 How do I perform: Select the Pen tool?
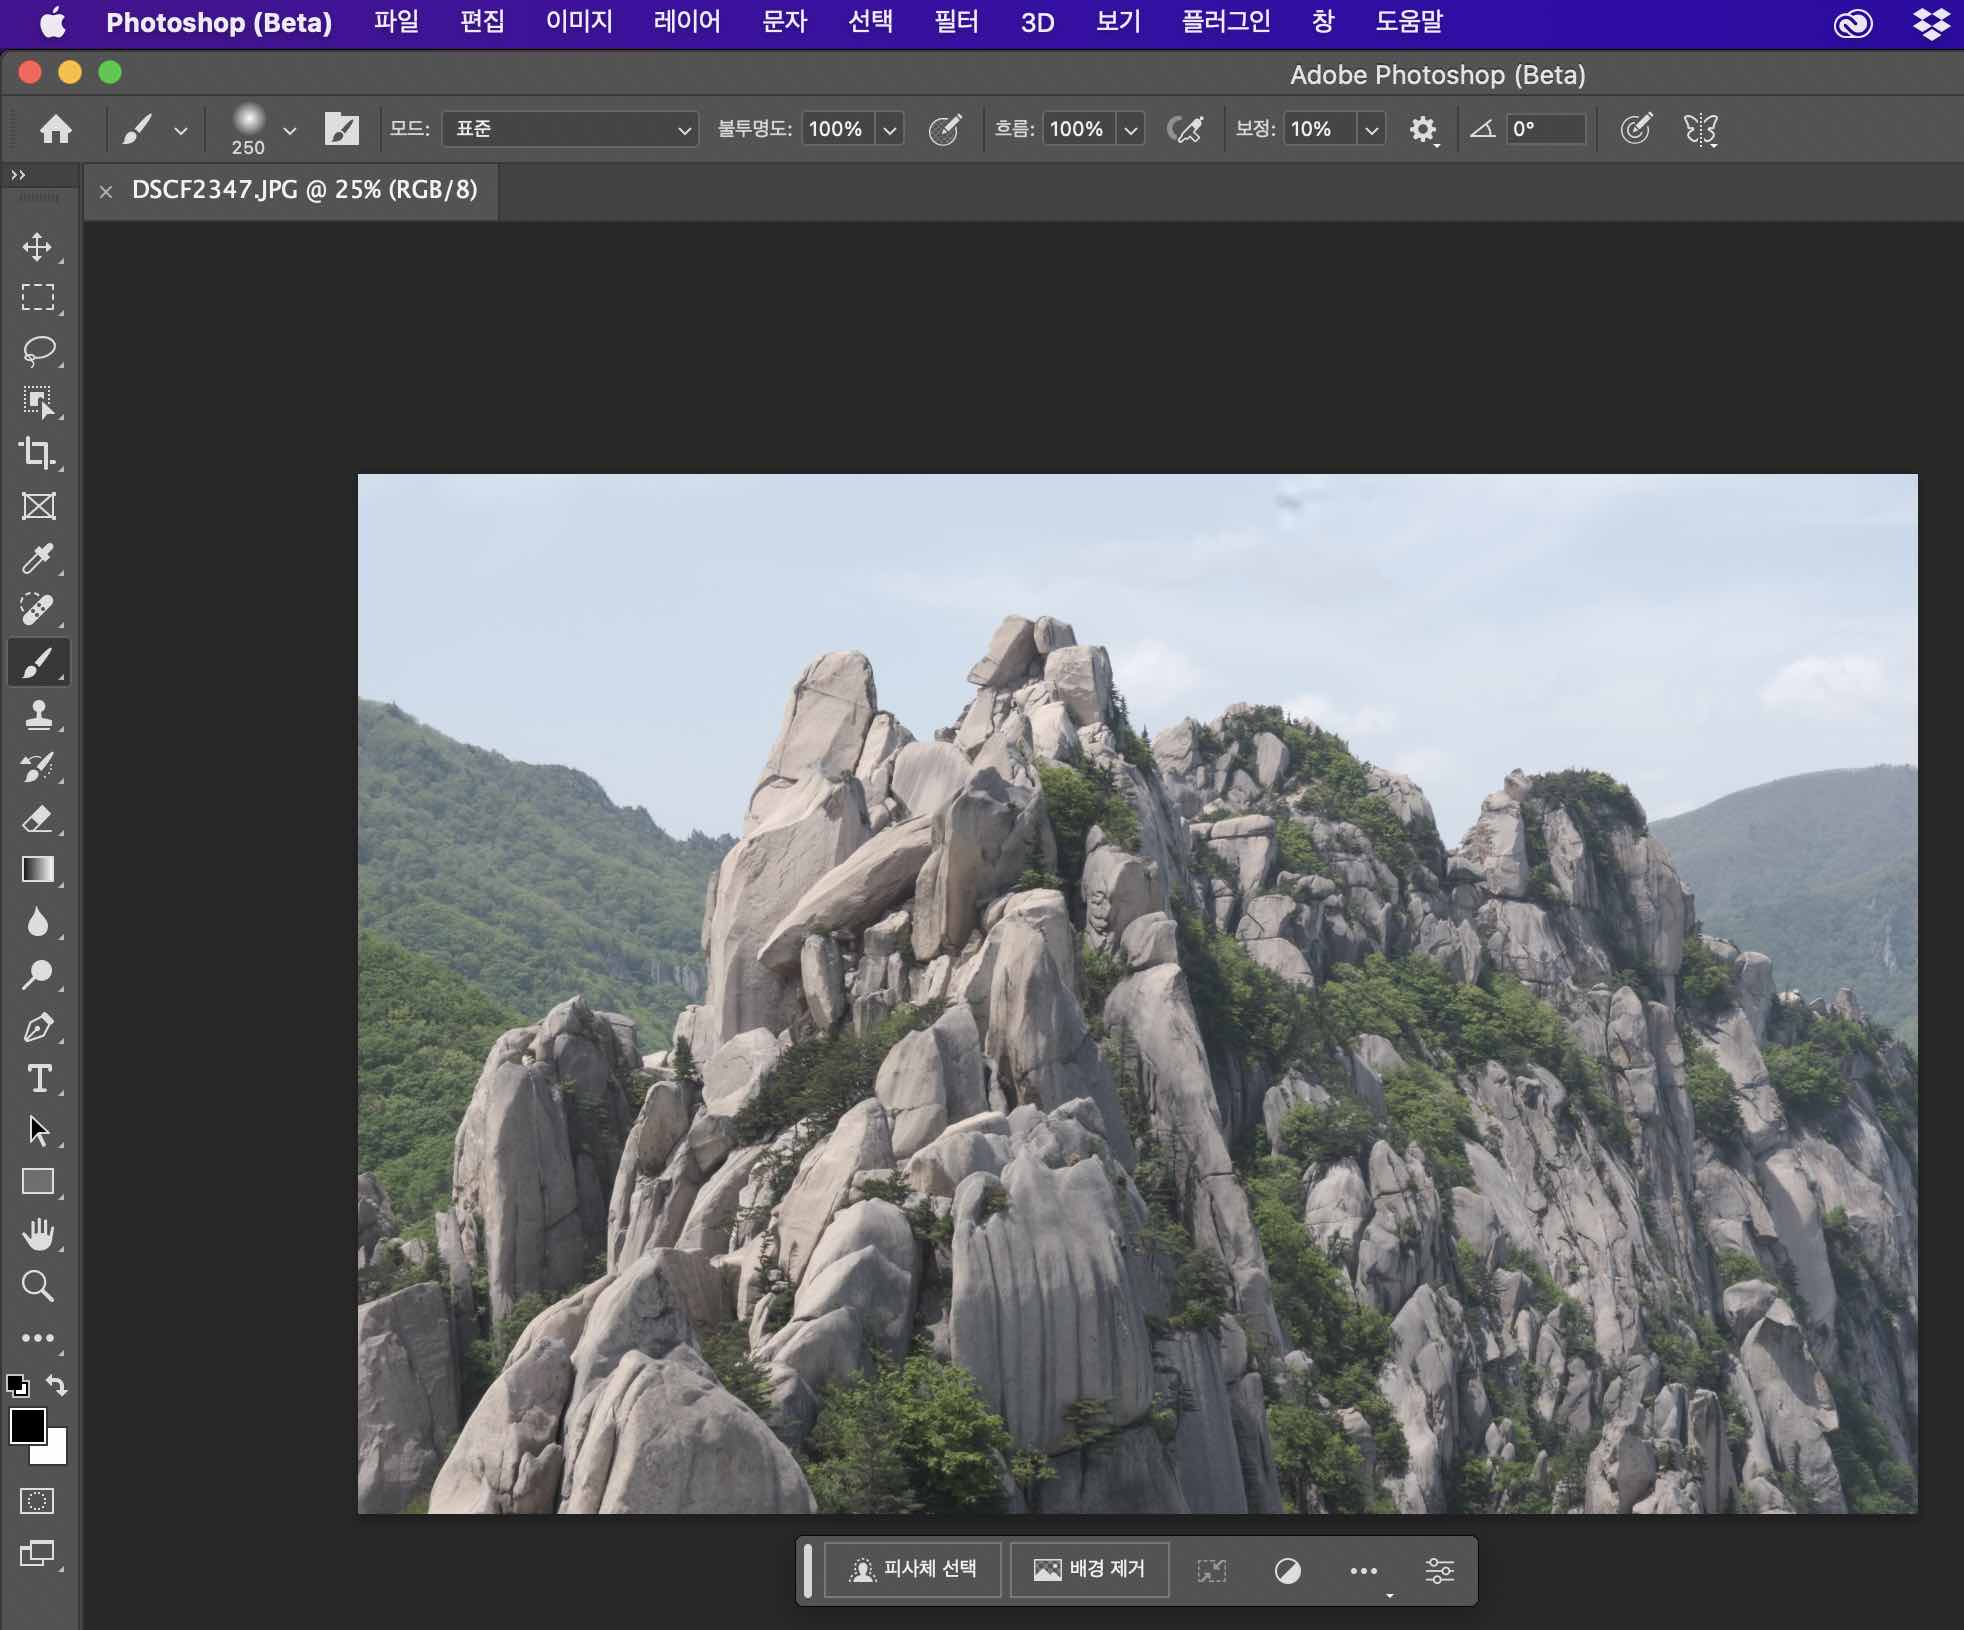38,1027
